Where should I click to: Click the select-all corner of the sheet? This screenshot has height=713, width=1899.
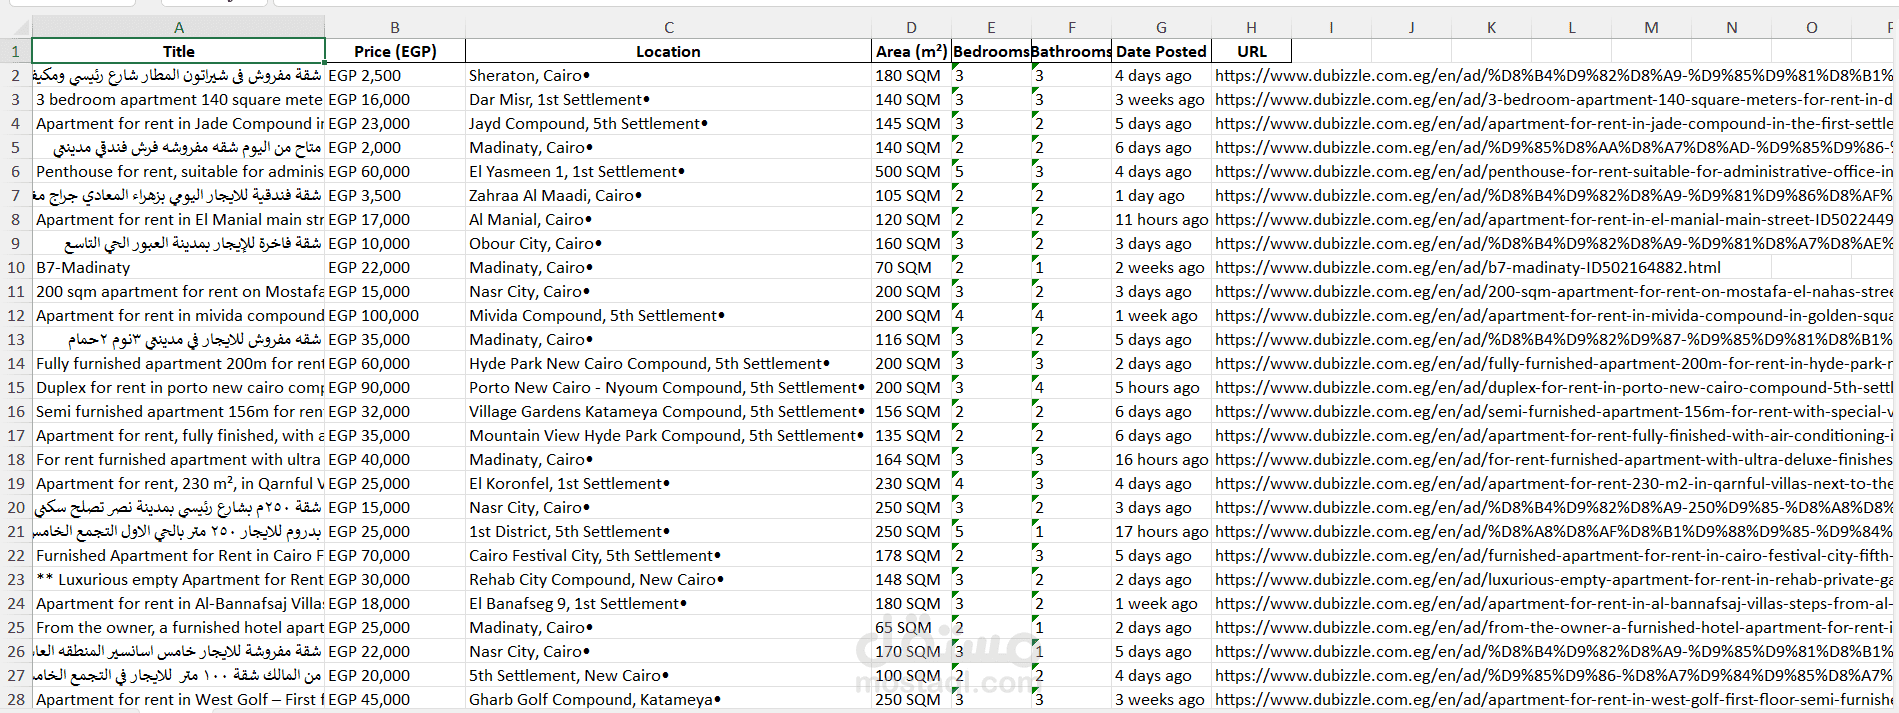[x=16, y=27]
